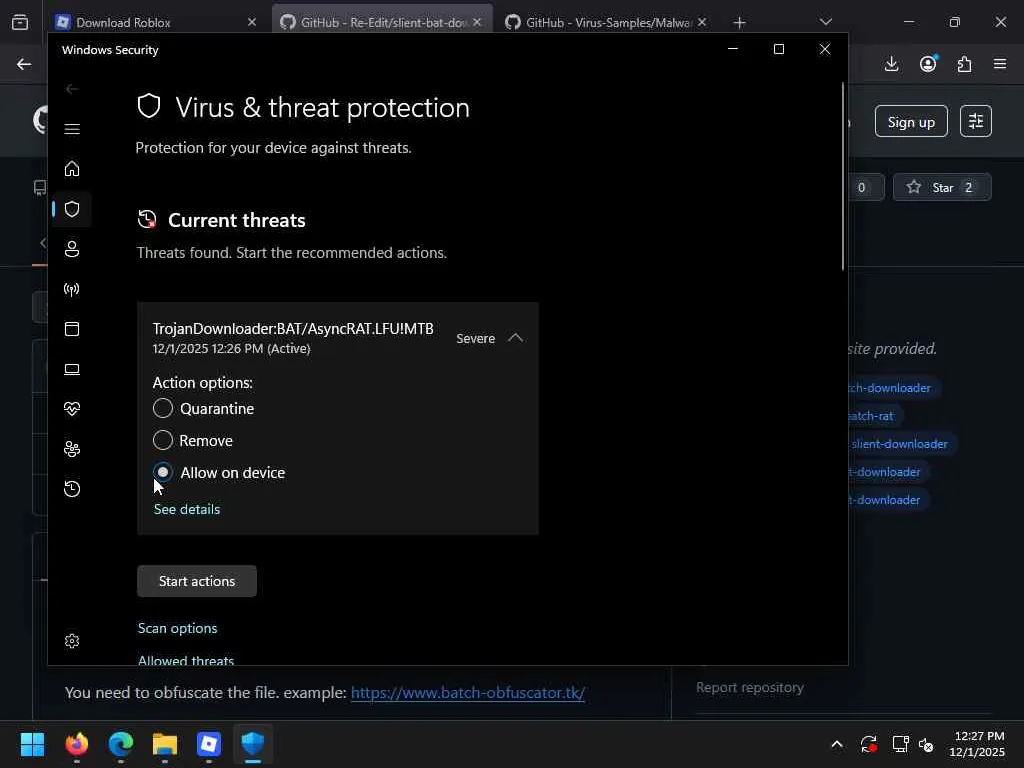
Task: Open App & browser control window icon
Action: tap(72, 329)
